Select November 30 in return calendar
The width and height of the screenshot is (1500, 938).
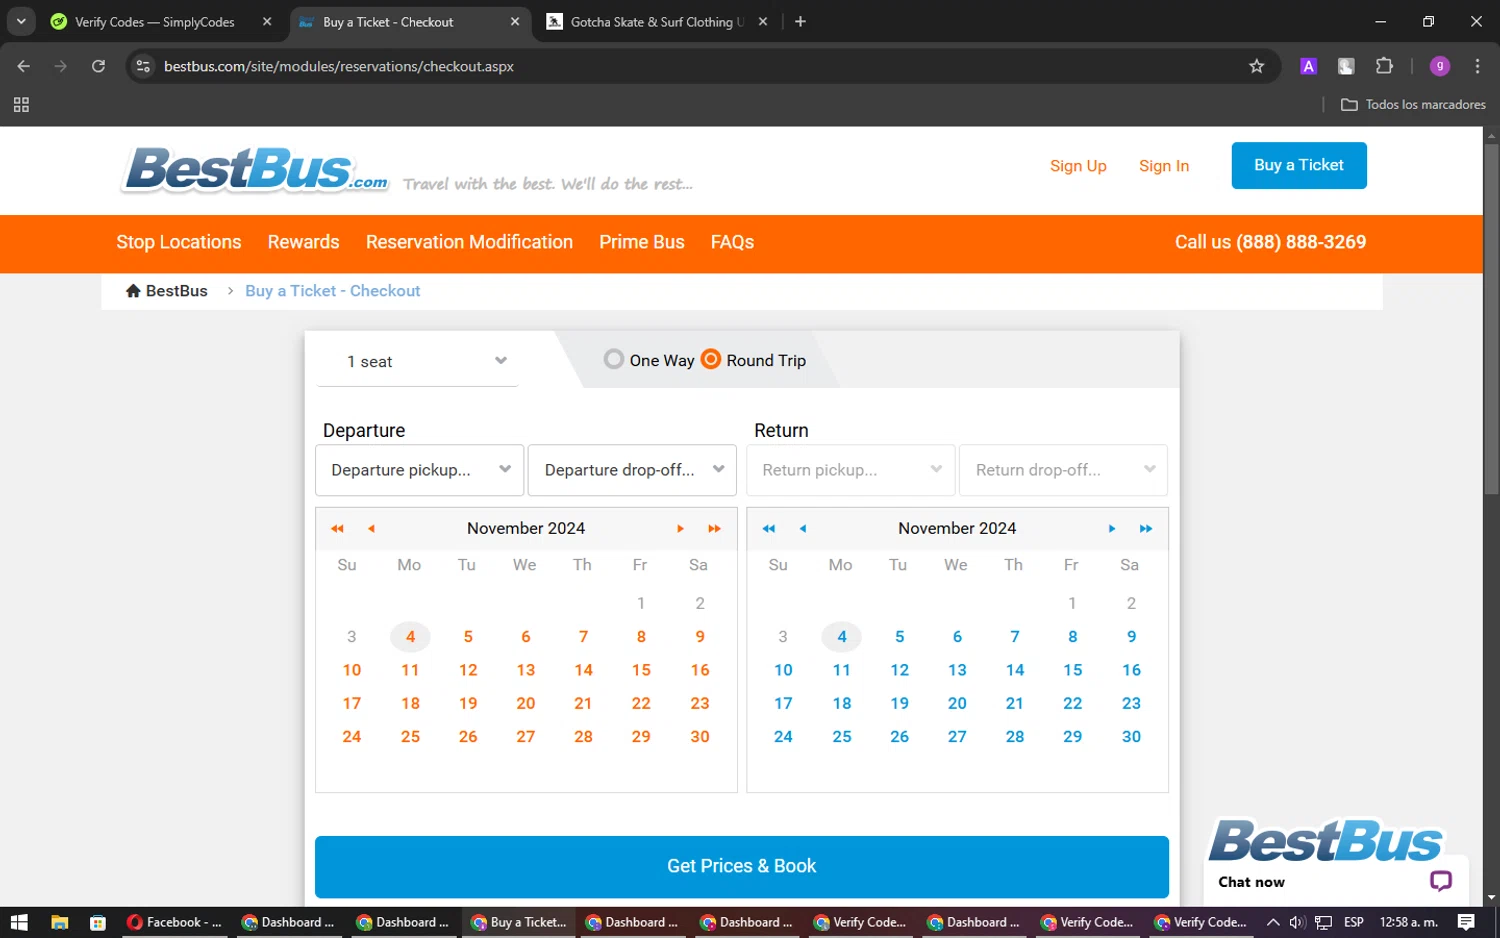1131,737
